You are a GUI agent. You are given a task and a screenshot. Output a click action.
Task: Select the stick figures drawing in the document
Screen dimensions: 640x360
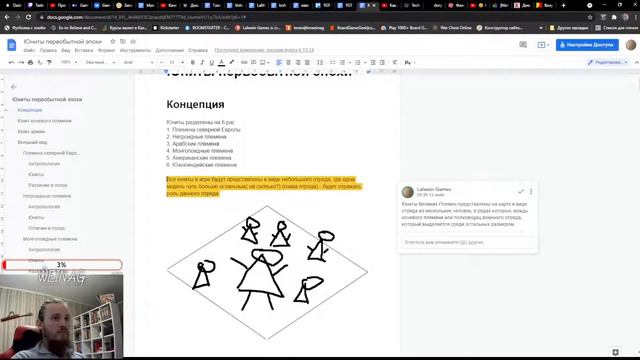(267, 272)
